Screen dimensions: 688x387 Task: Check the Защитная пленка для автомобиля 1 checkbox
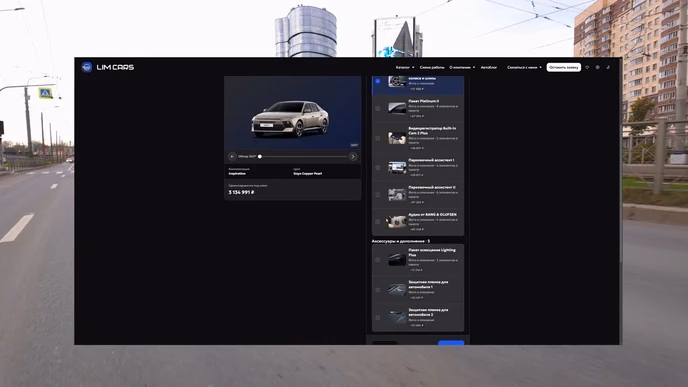click(x=378, y=290)
